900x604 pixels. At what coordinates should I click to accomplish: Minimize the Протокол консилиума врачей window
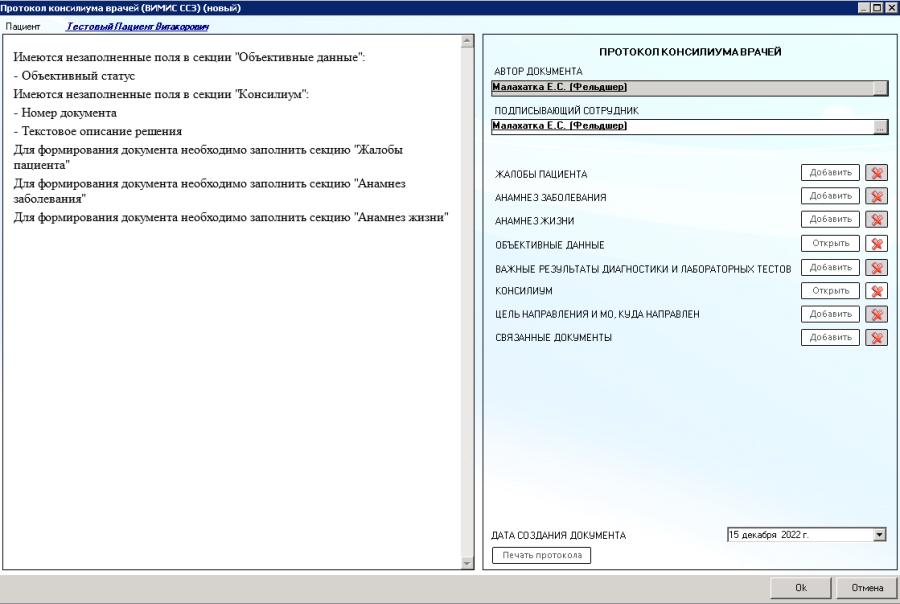(x=864, y=7)
